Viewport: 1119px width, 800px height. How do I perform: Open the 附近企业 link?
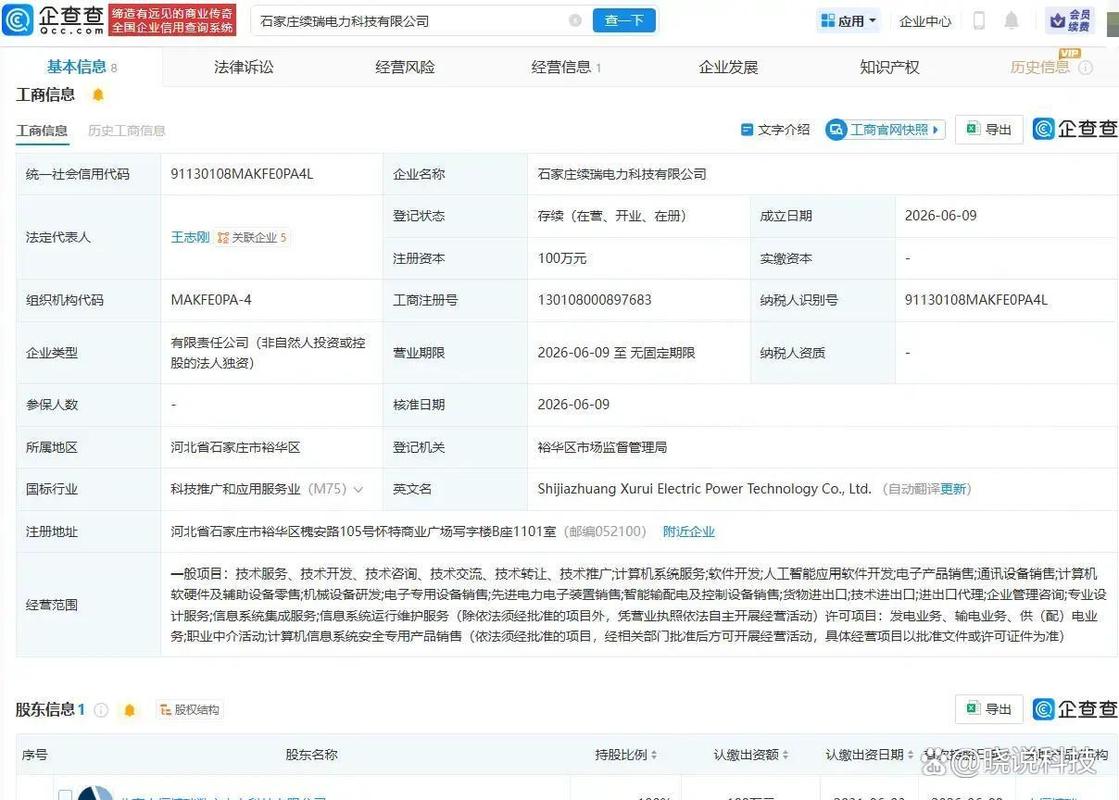tap(689, 532)
